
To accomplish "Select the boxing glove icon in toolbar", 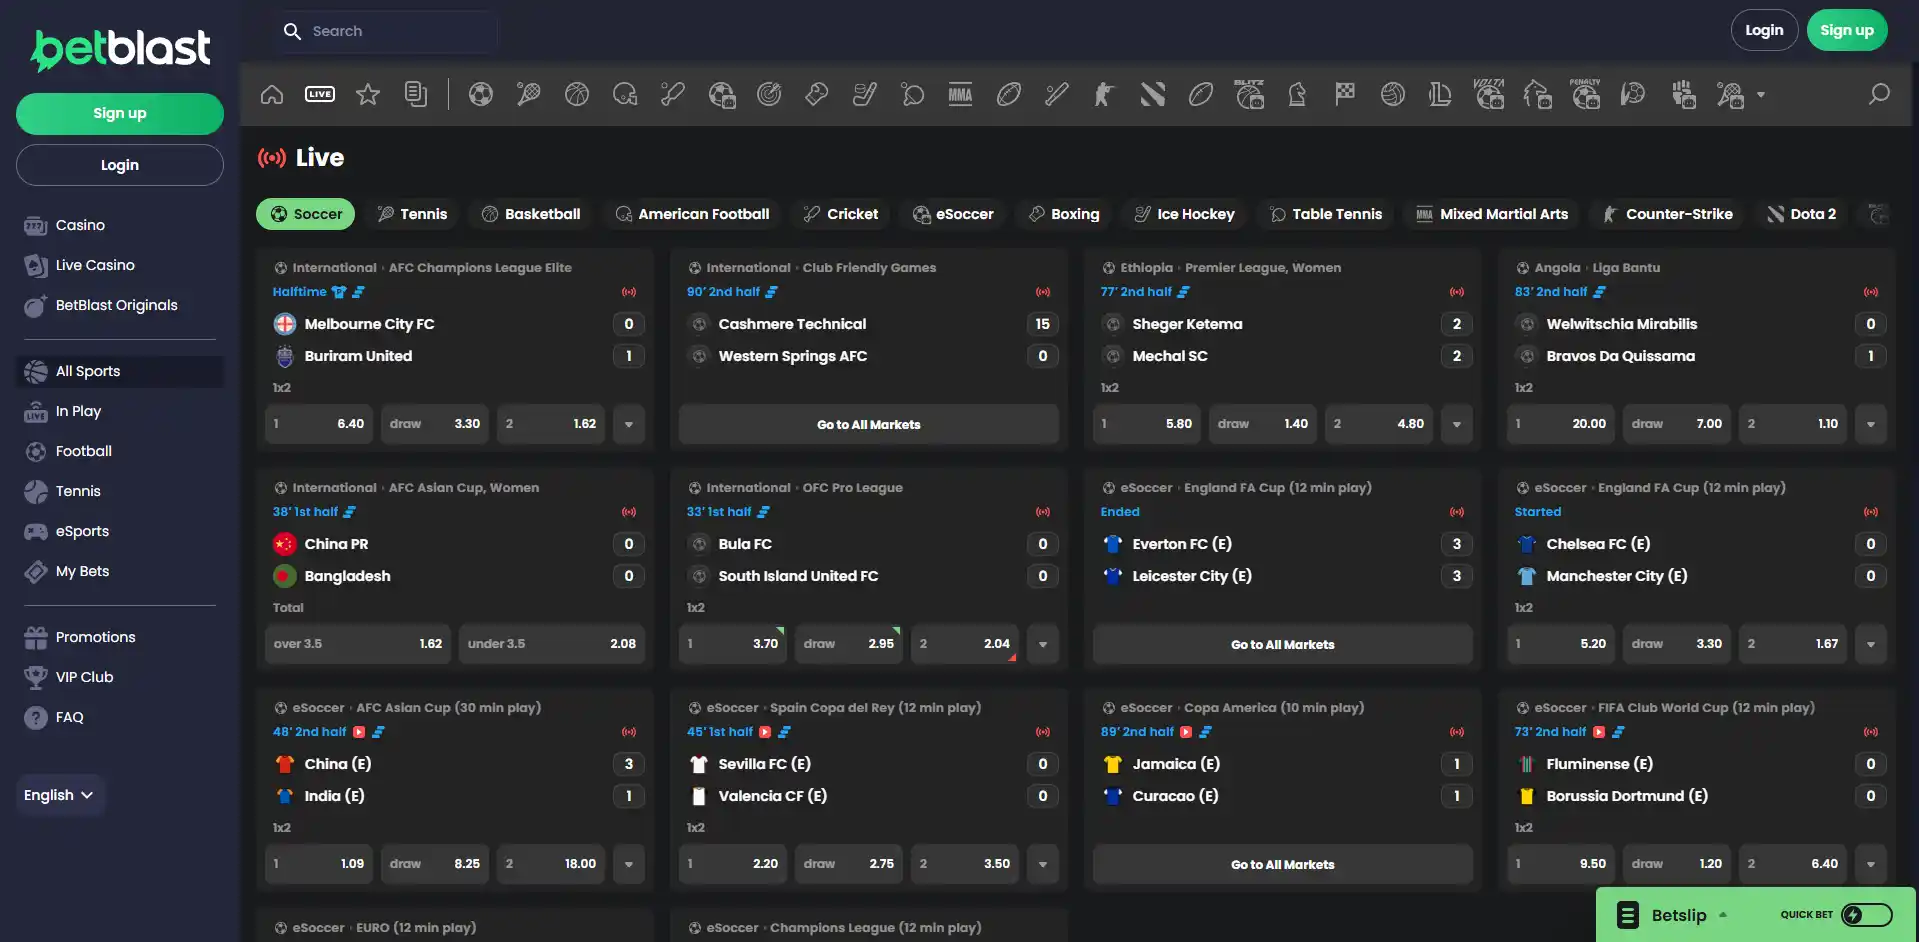I will [817, 94].
